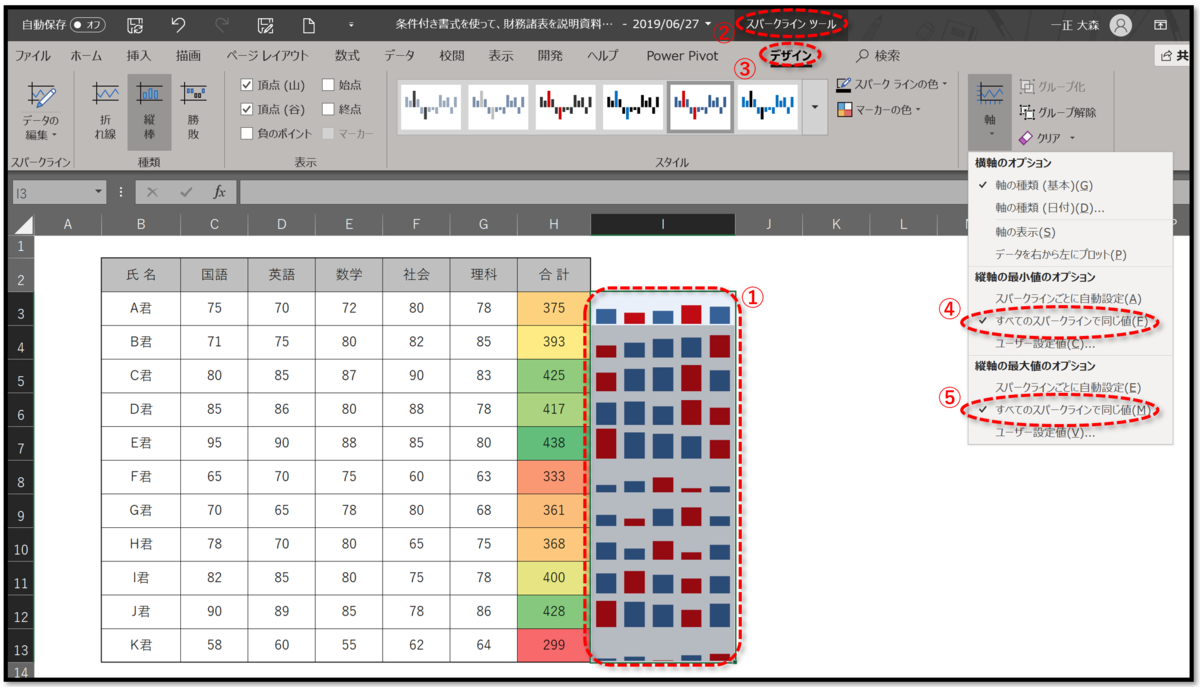Select the highlighted red-blue sparkline style
Viewport: 1200px width, 687px height.
click(x=700, y=106)
